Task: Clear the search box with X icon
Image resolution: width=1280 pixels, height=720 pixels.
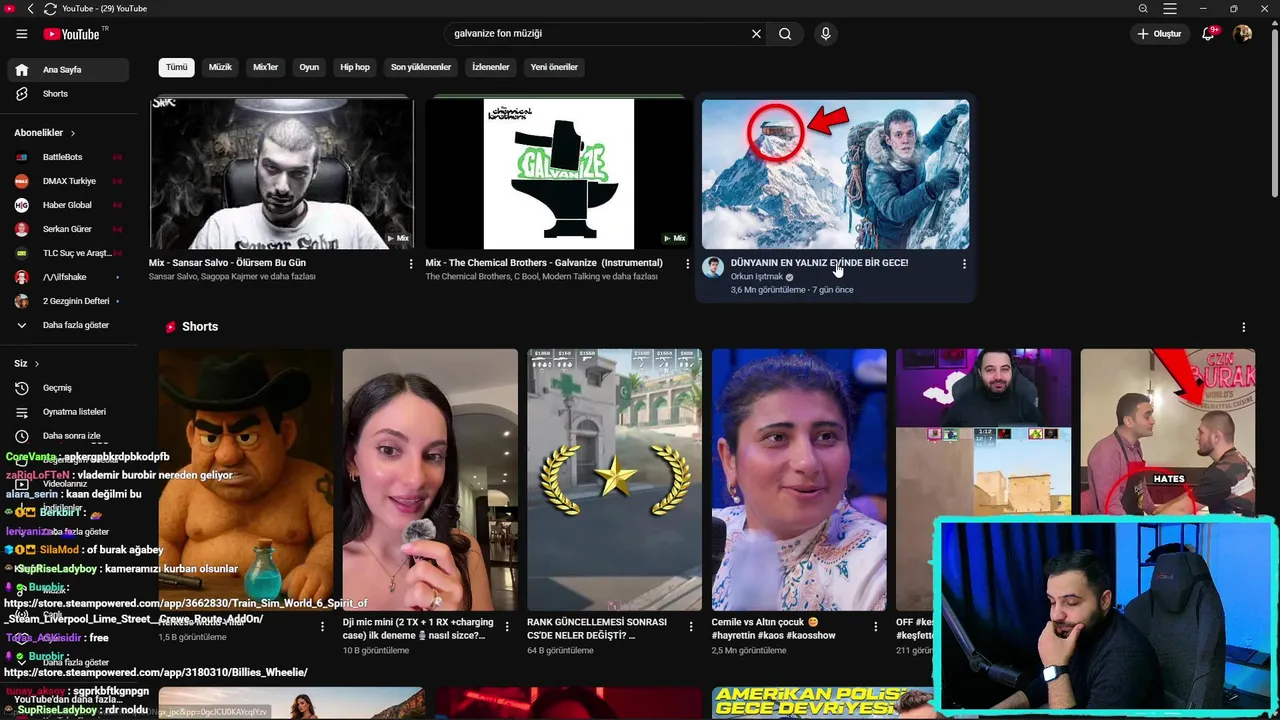Action: point(756,34)
